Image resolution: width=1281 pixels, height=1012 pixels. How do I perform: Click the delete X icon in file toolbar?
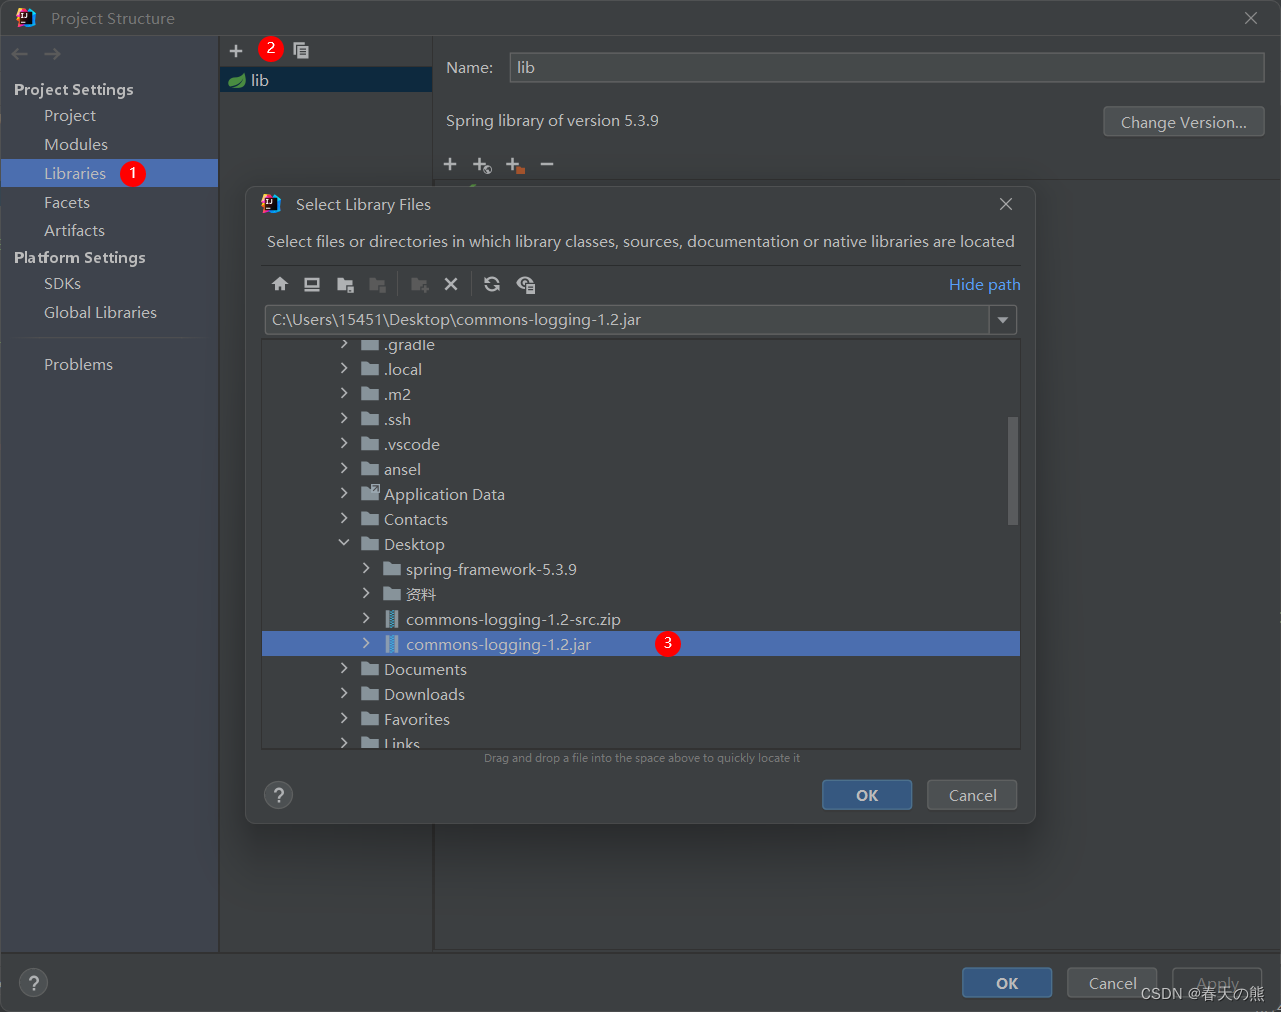click(x=451, y=284)
